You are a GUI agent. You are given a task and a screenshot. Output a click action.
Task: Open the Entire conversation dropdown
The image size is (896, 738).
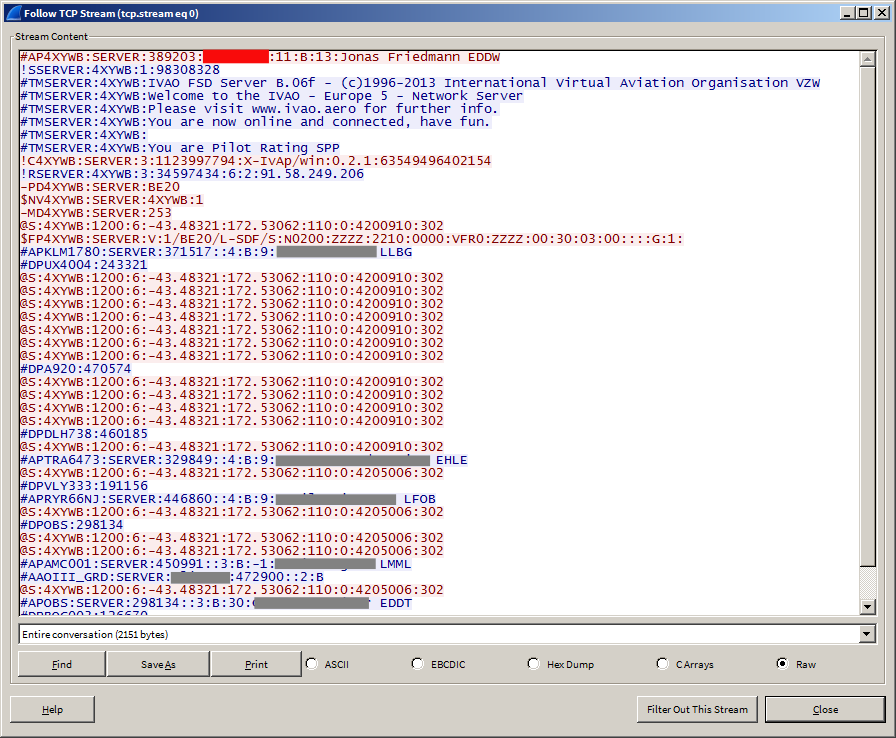866,634
